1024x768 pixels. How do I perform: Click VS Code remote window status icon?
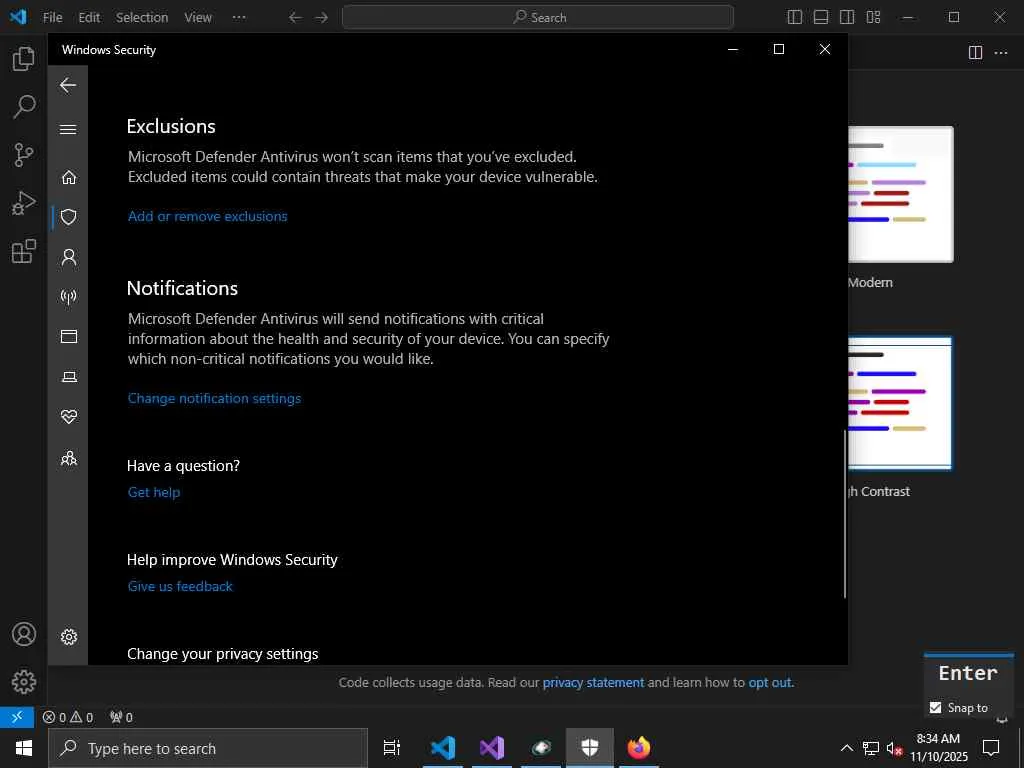[x=17, y=717]
